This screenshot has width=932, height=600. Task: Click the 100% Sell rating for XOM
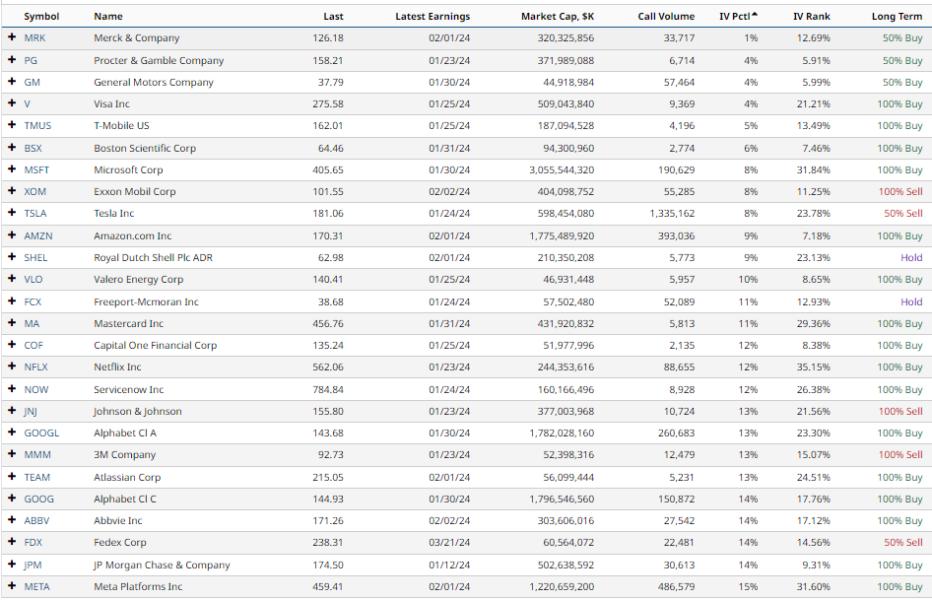[900, 191]
